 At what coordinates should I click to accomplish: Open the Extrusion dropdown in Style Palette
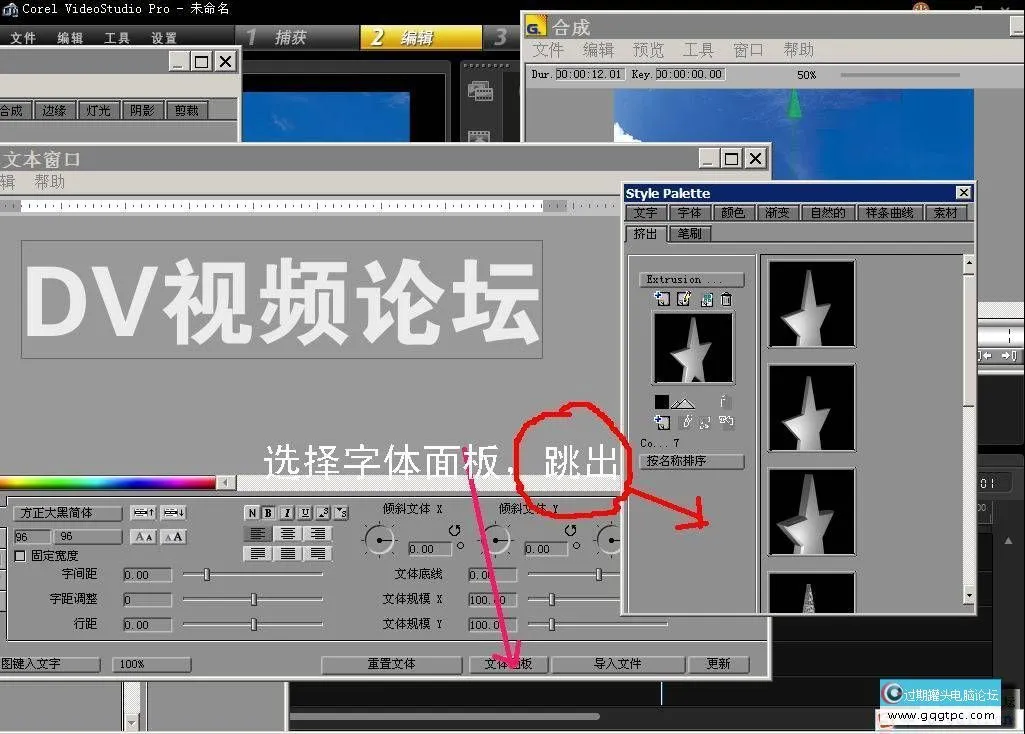(x=692, y=279)
